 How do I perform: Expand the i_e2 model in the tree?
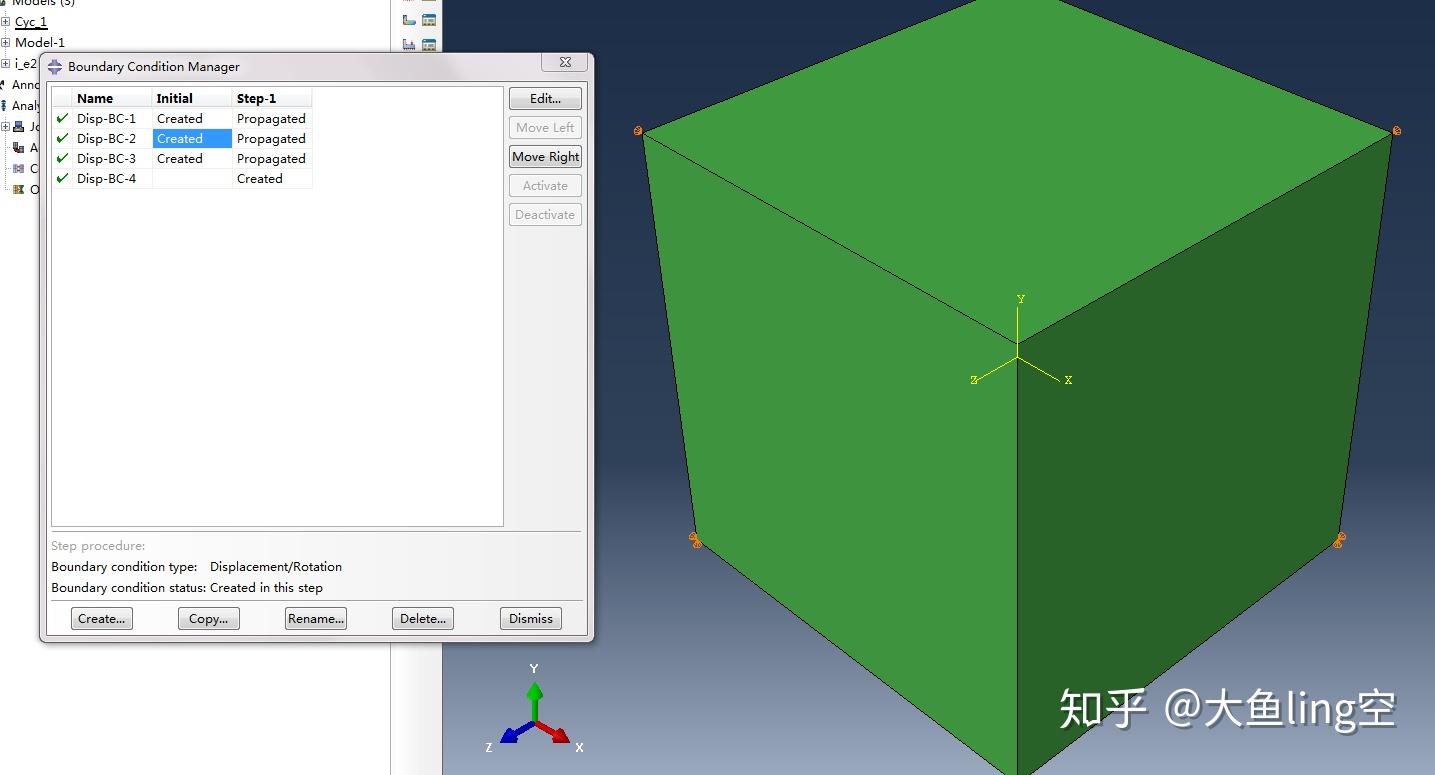click(4, 62)
